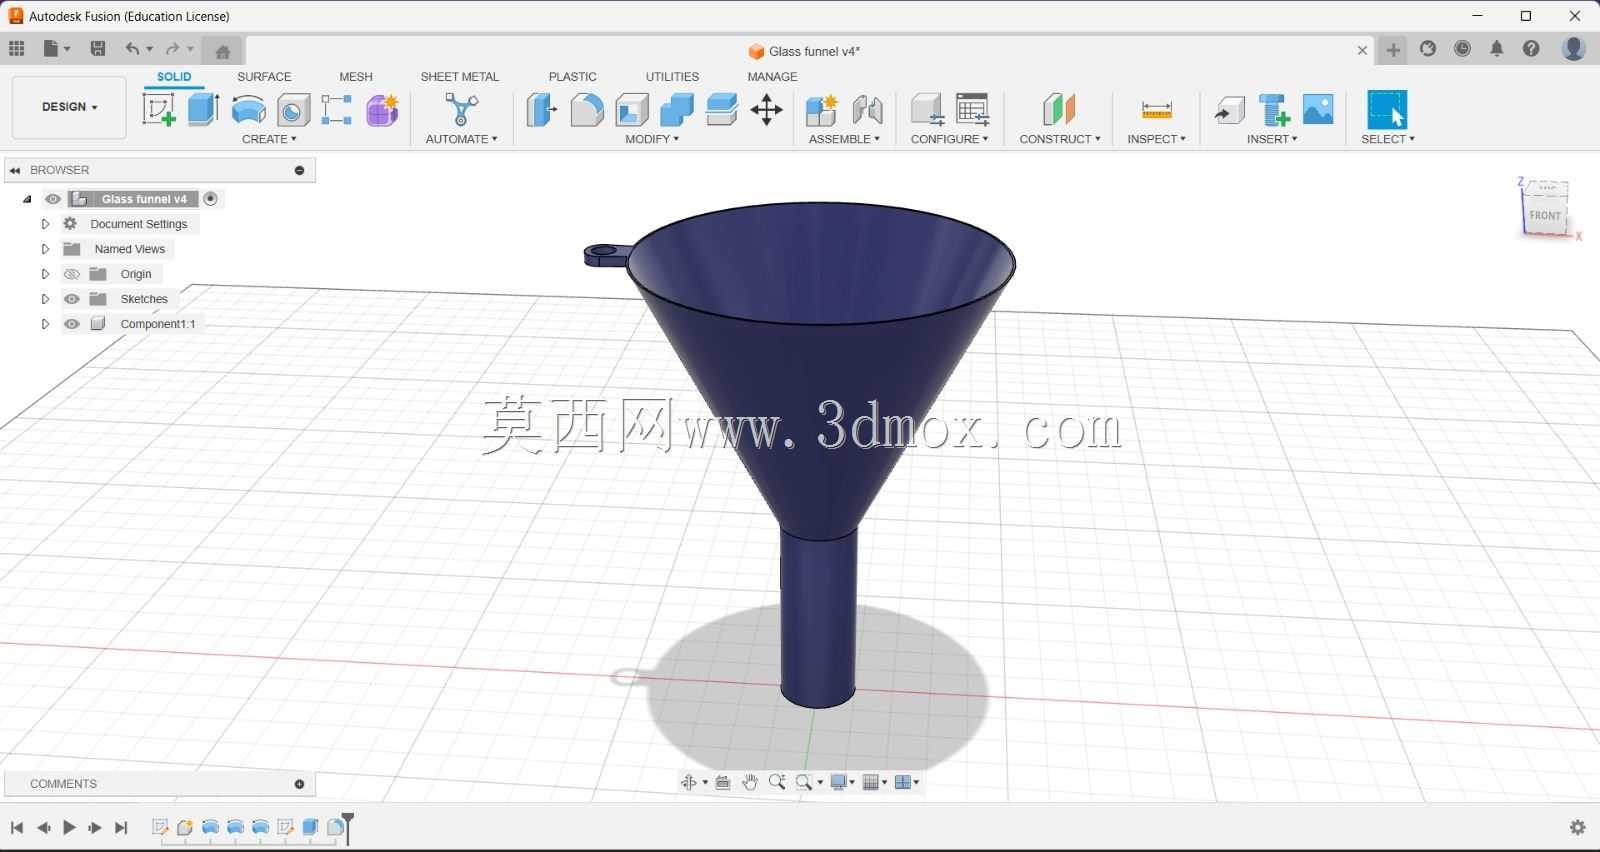Select the Pan hand tool
Screen dimensions: 1600x852
[x=750, y=782]
